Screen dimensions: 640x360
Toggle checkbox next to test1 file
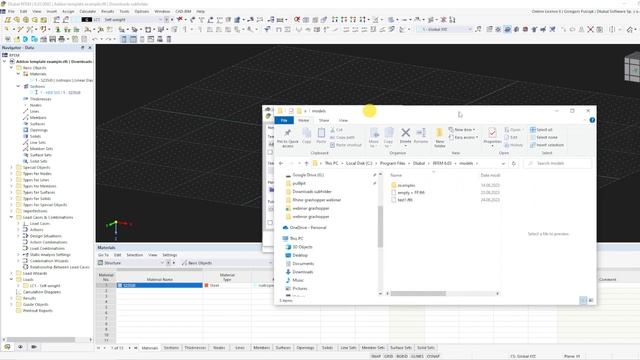point(393,200)
